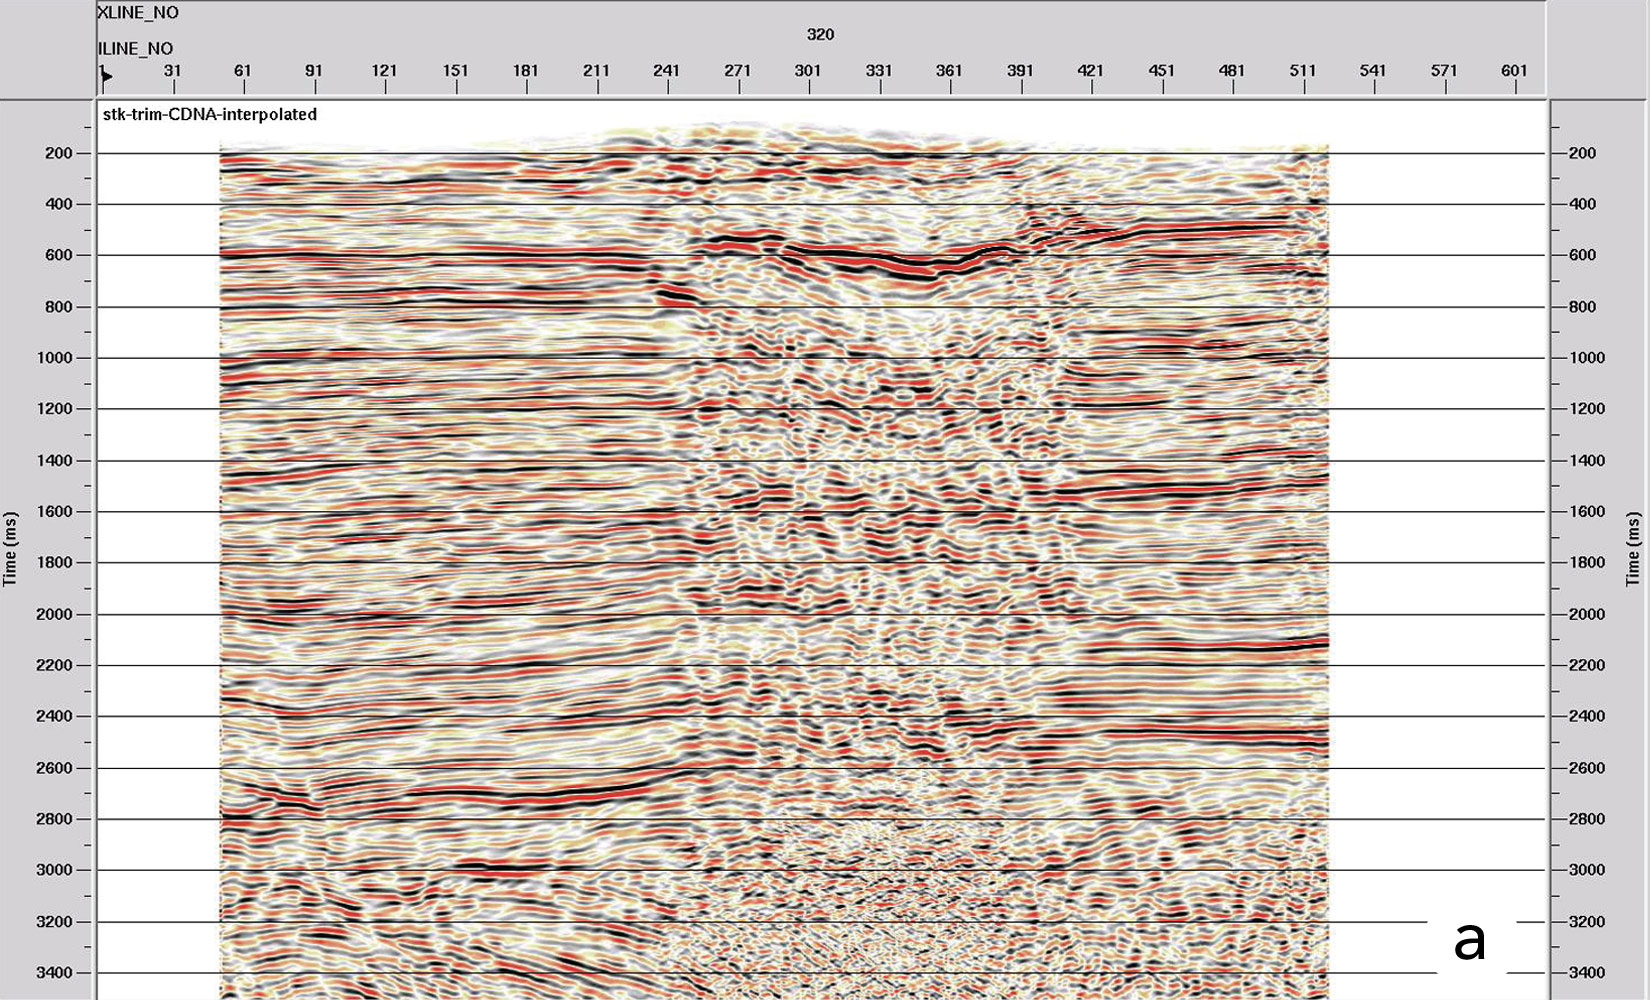The height and width of the screenshot is (1000, 1650).
Task: Select the ILINE_NO header label
Action: (x=135, y=48)
